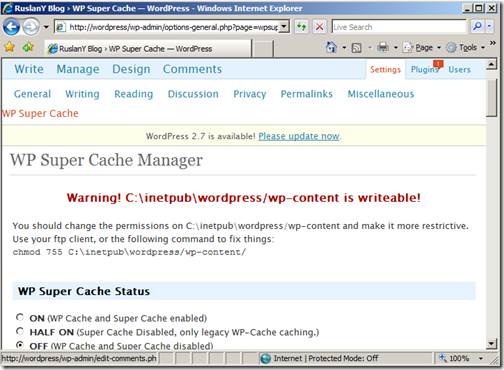Open a new blank tab

click(x=263, y=49)
